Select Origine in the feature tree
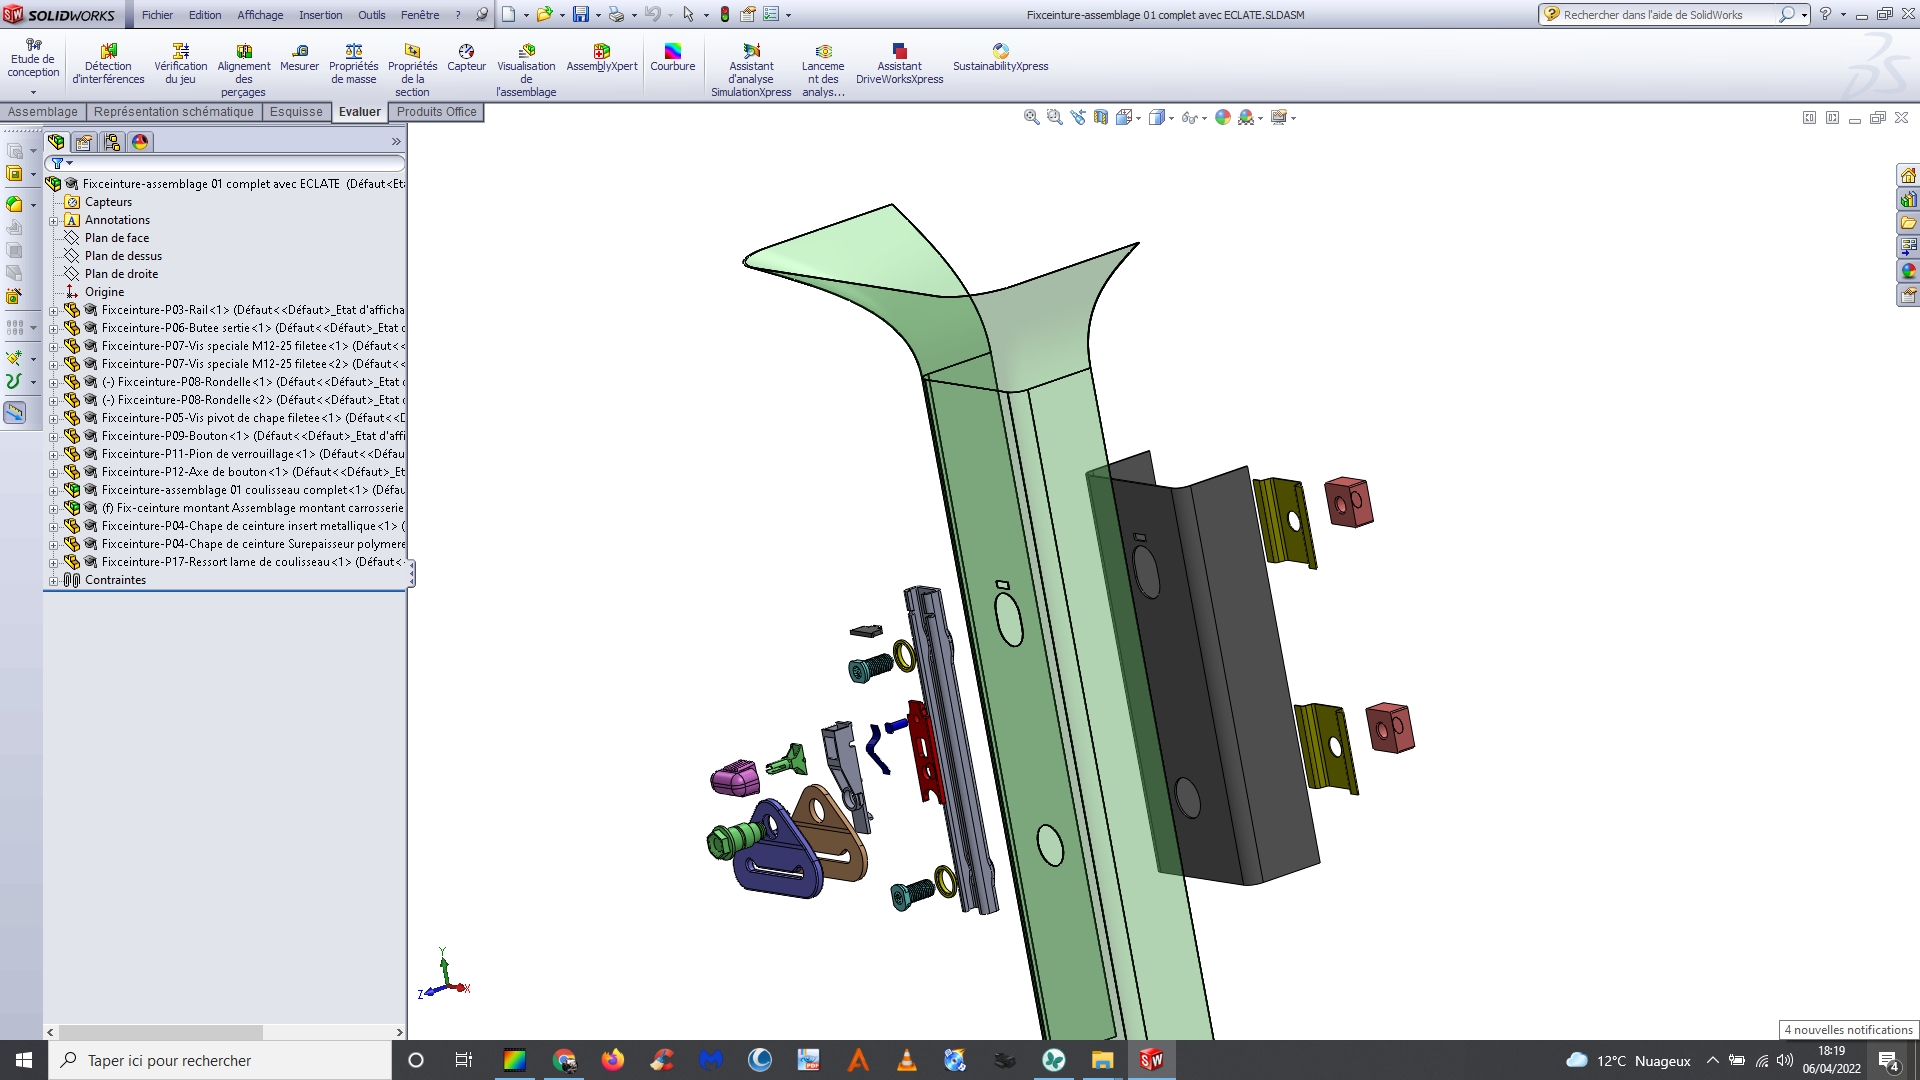Viewport: 1920px width, 1080px height. 104,292
